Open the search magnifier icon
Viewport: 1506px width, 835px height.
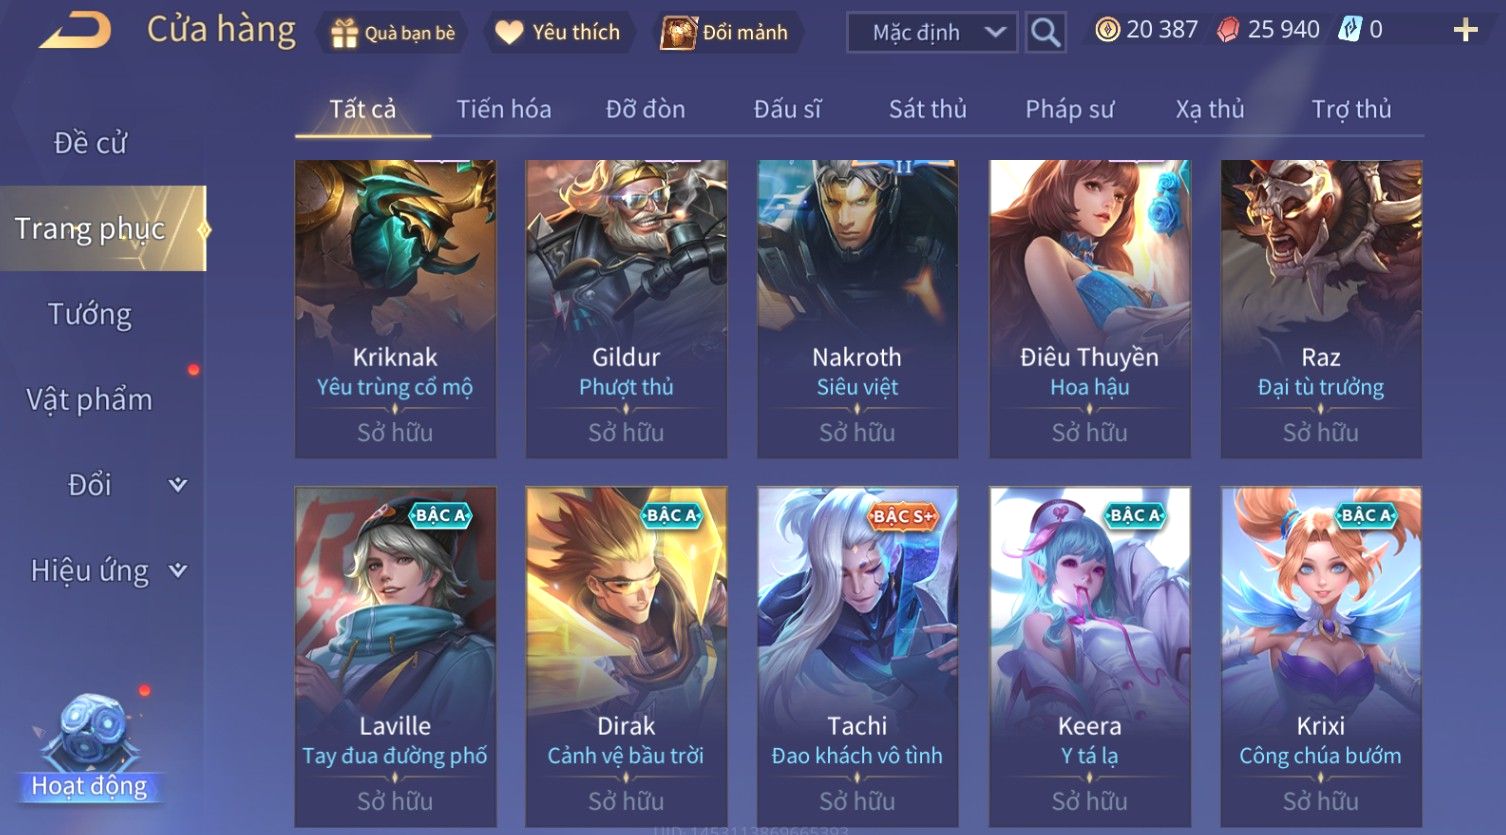tap(1045, 32)
